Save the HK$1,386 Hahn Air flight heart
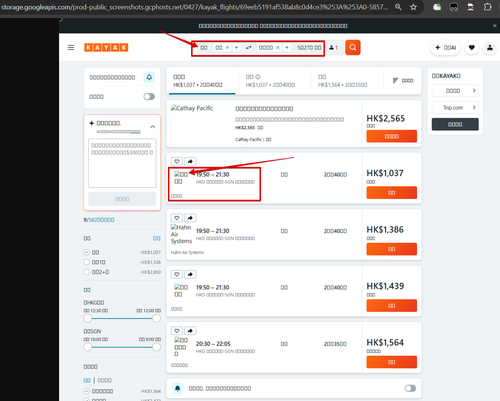The height and width of the screenshot is (401, 500). (x=177, y=218)
